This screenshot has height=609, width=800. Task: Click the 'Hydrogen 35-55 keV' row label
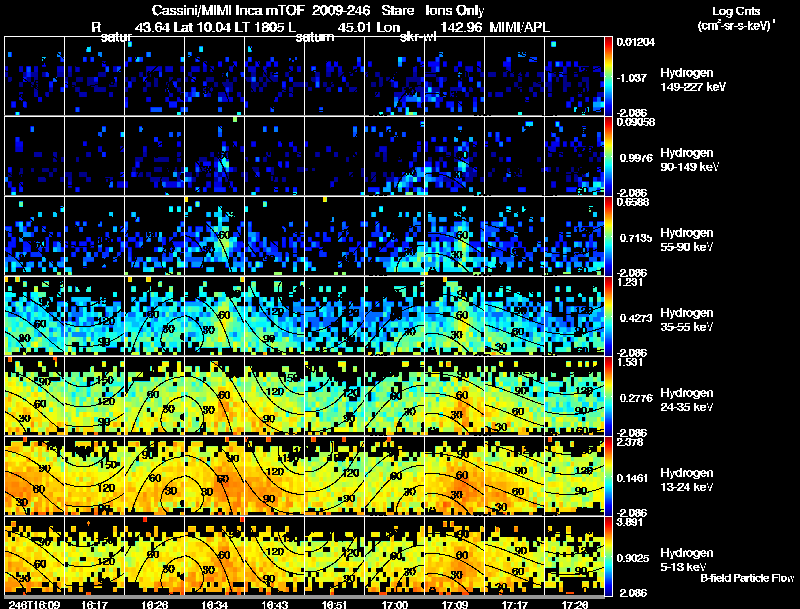click(686, 320)
